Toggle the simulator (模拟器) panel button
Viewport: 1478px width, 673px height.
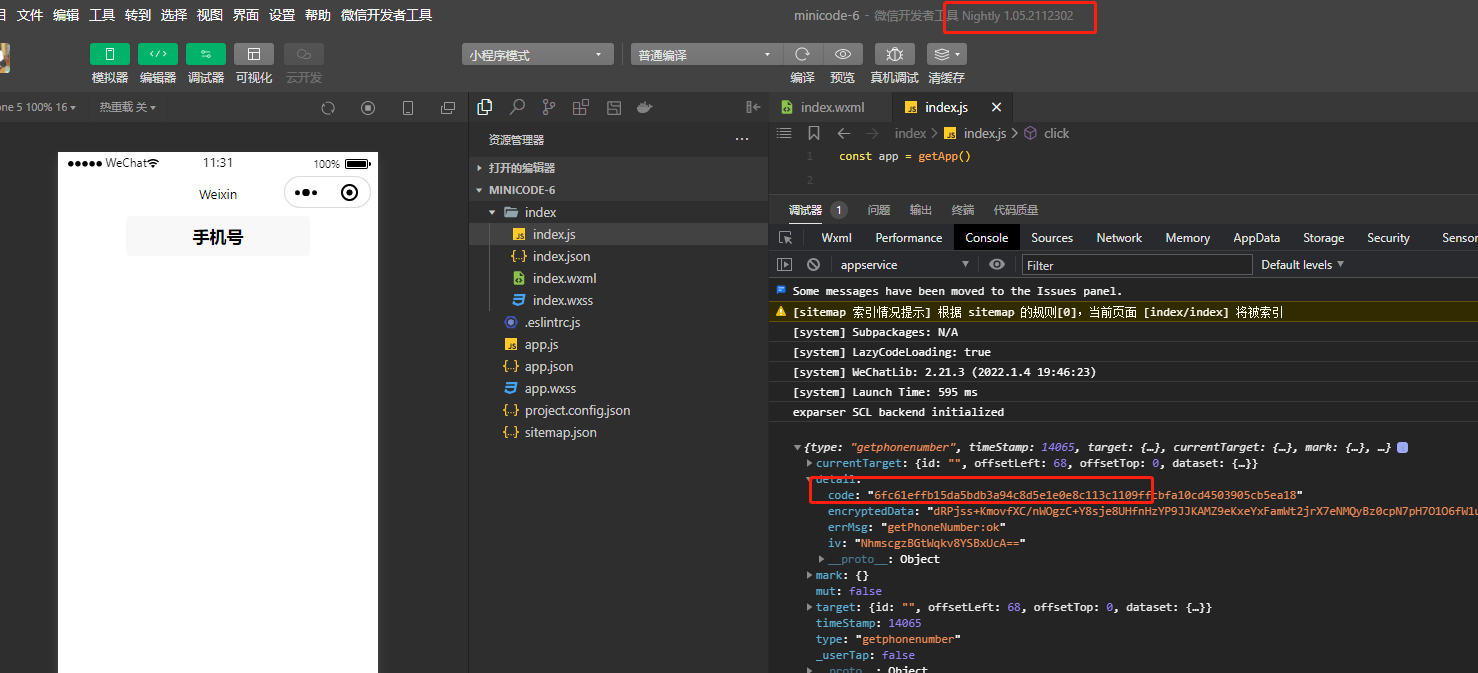tap(110, 54)
